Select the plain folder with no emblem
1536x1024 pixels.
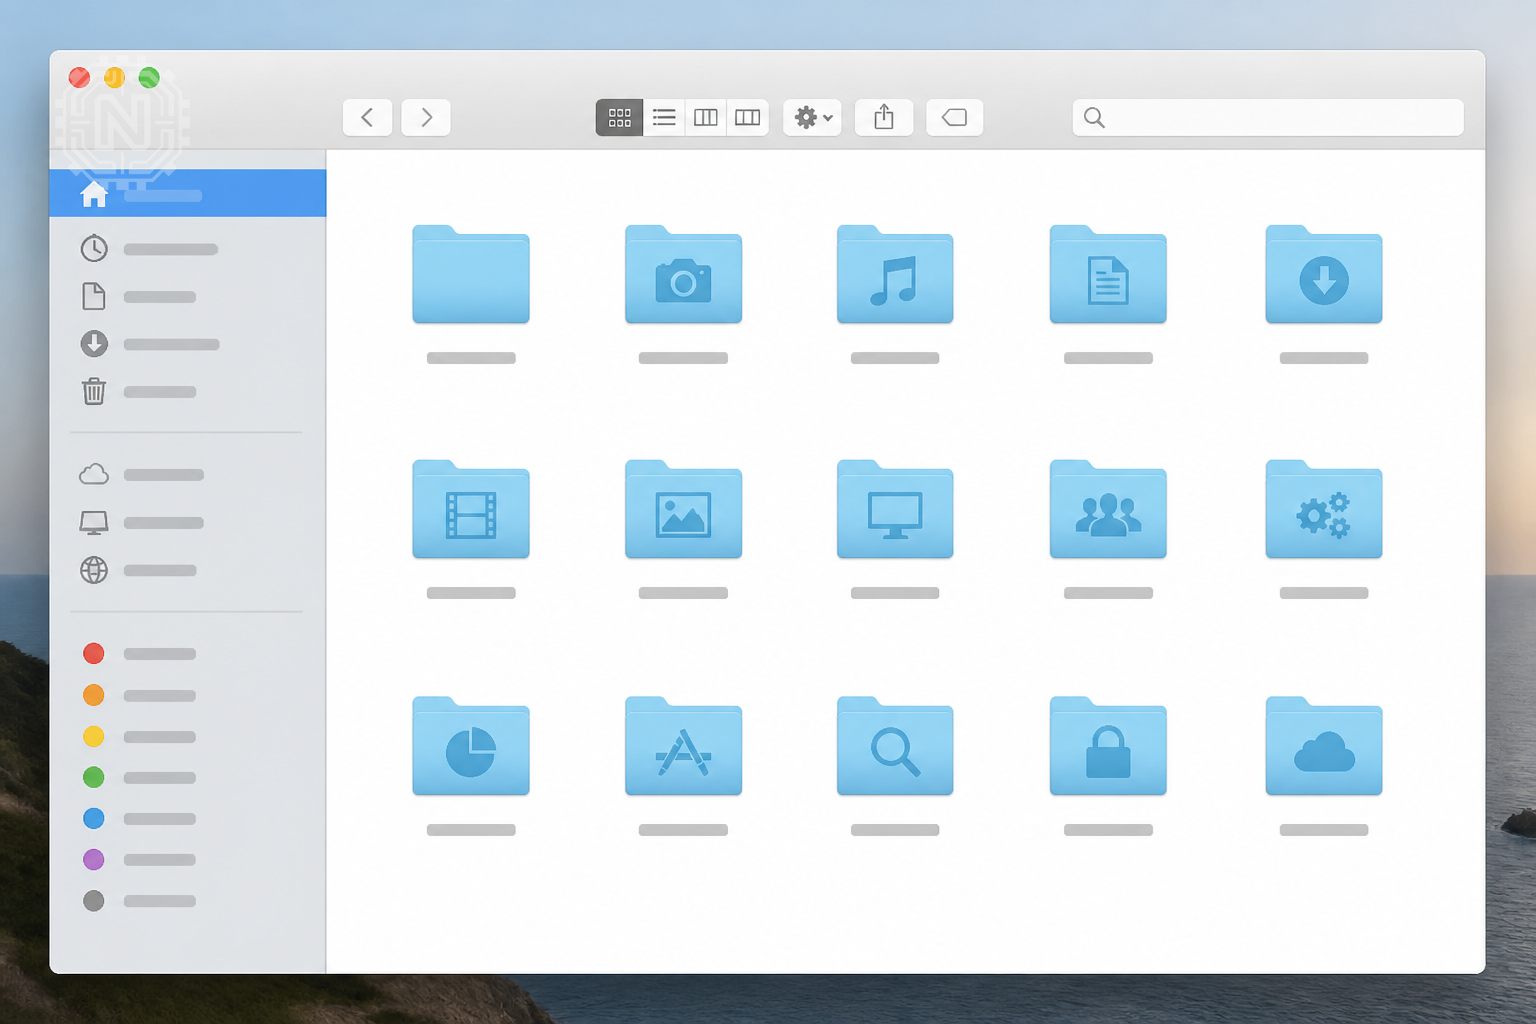pyautogui.click(x=471, y=275)
